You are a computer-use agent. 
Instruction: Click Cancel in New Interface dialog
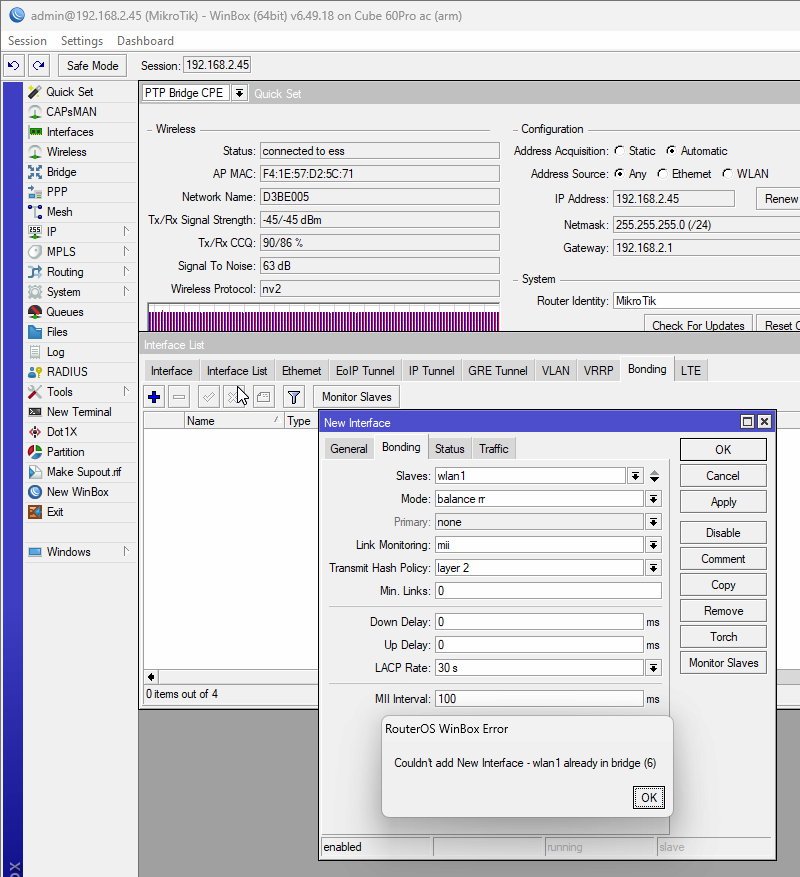(x=723, y=476)
